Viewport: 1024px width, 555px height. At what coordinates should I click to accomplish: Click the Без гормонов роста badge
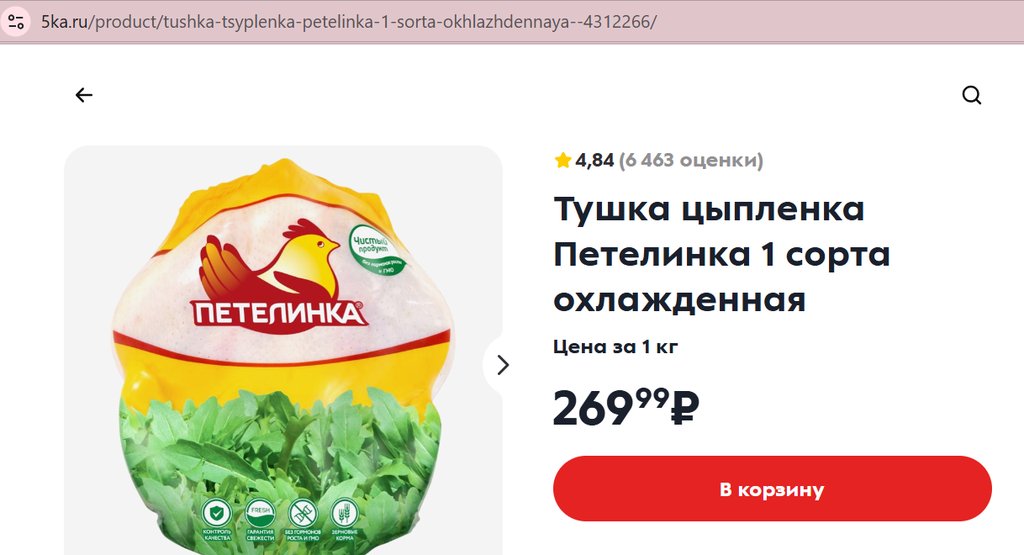[302, 520]
